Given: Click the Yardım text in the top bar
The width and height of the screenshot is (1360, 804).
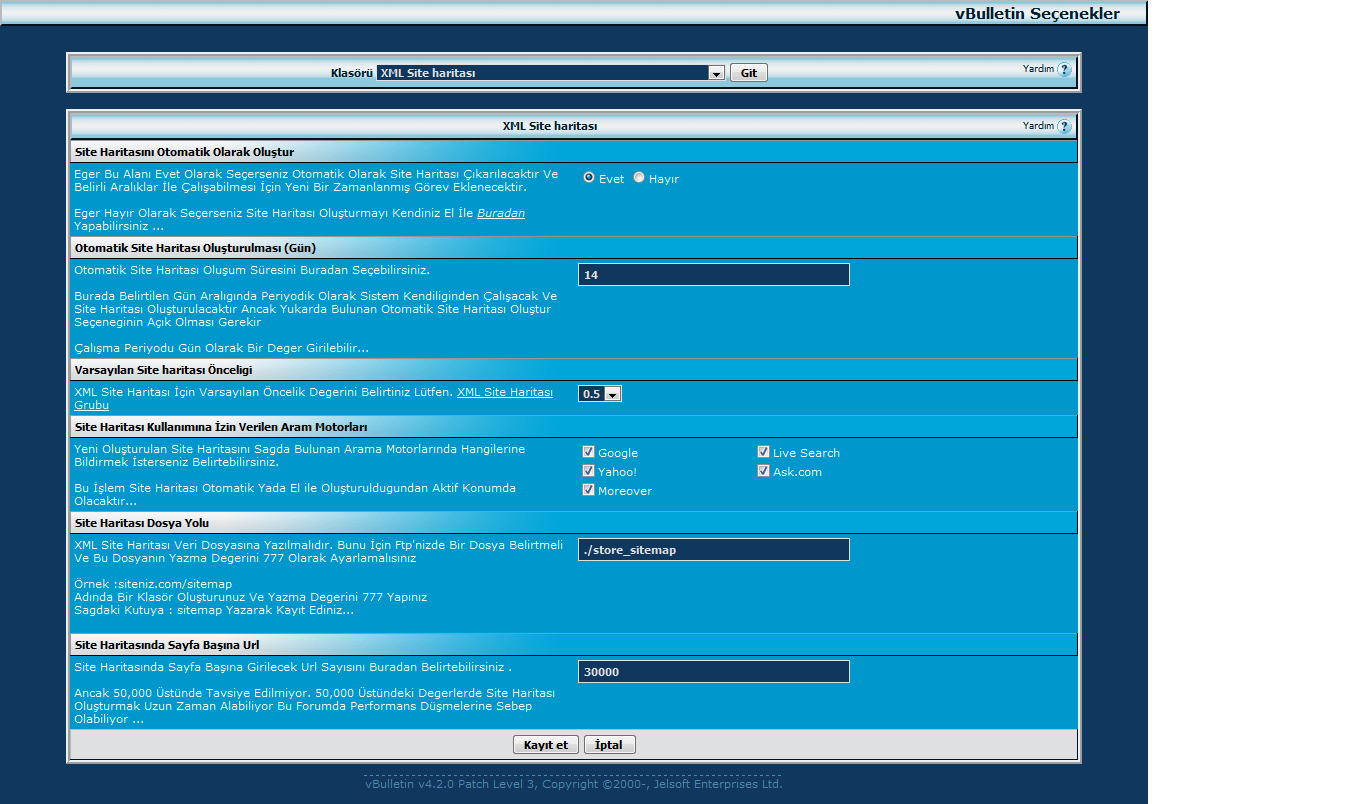Looking at the screenshot, I should click(x=1038, y=69).
